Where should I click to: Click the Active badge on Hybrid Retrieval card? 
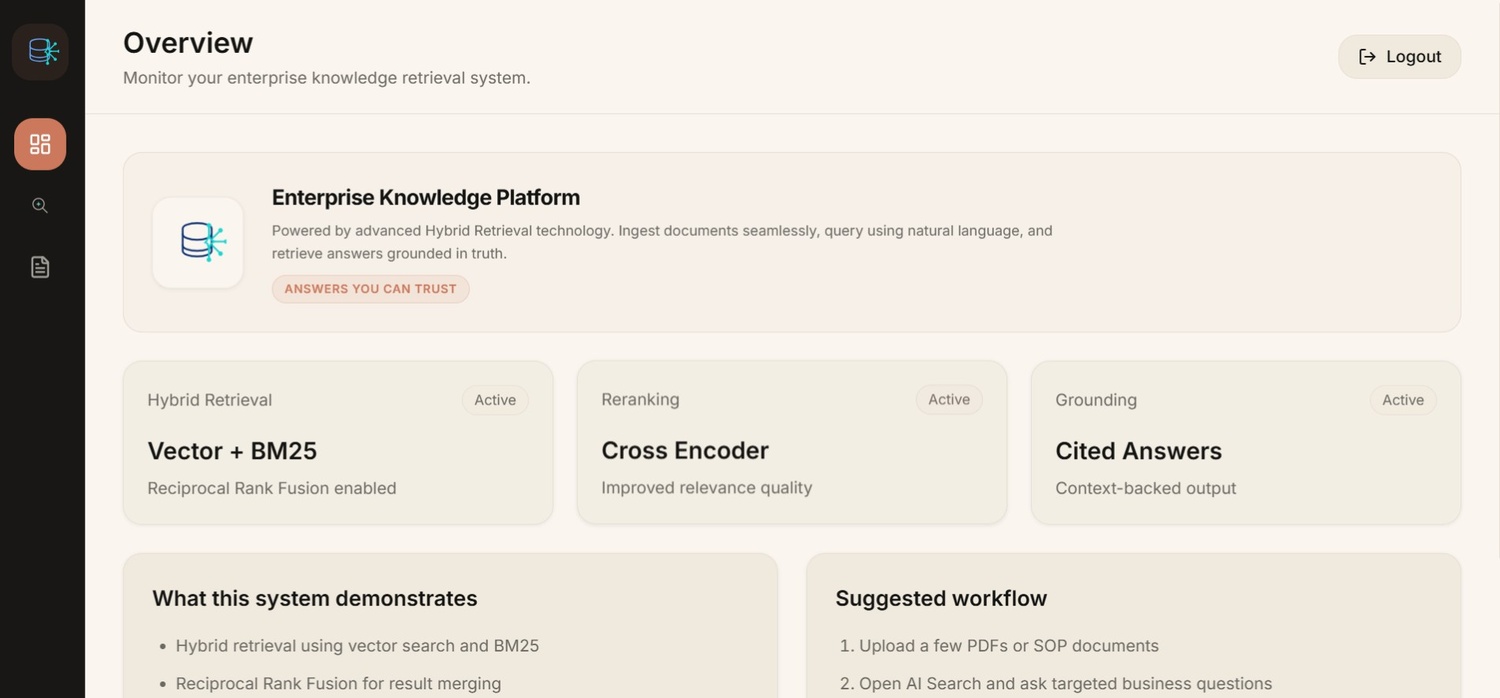click(x=495, y=400)
